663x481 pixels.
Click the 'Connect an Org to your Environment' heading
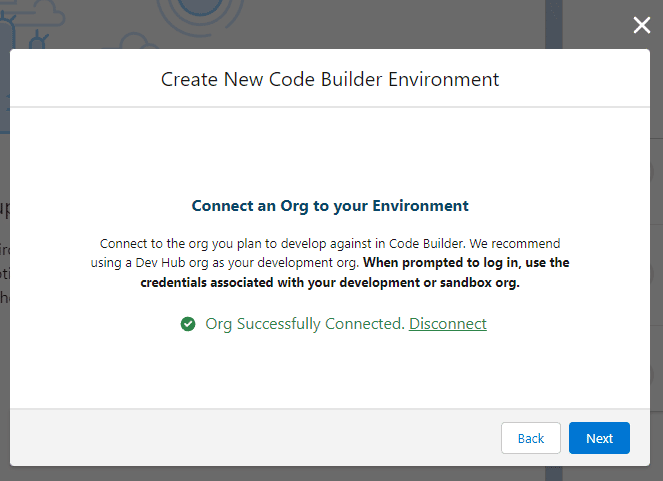tap(330, 206)
